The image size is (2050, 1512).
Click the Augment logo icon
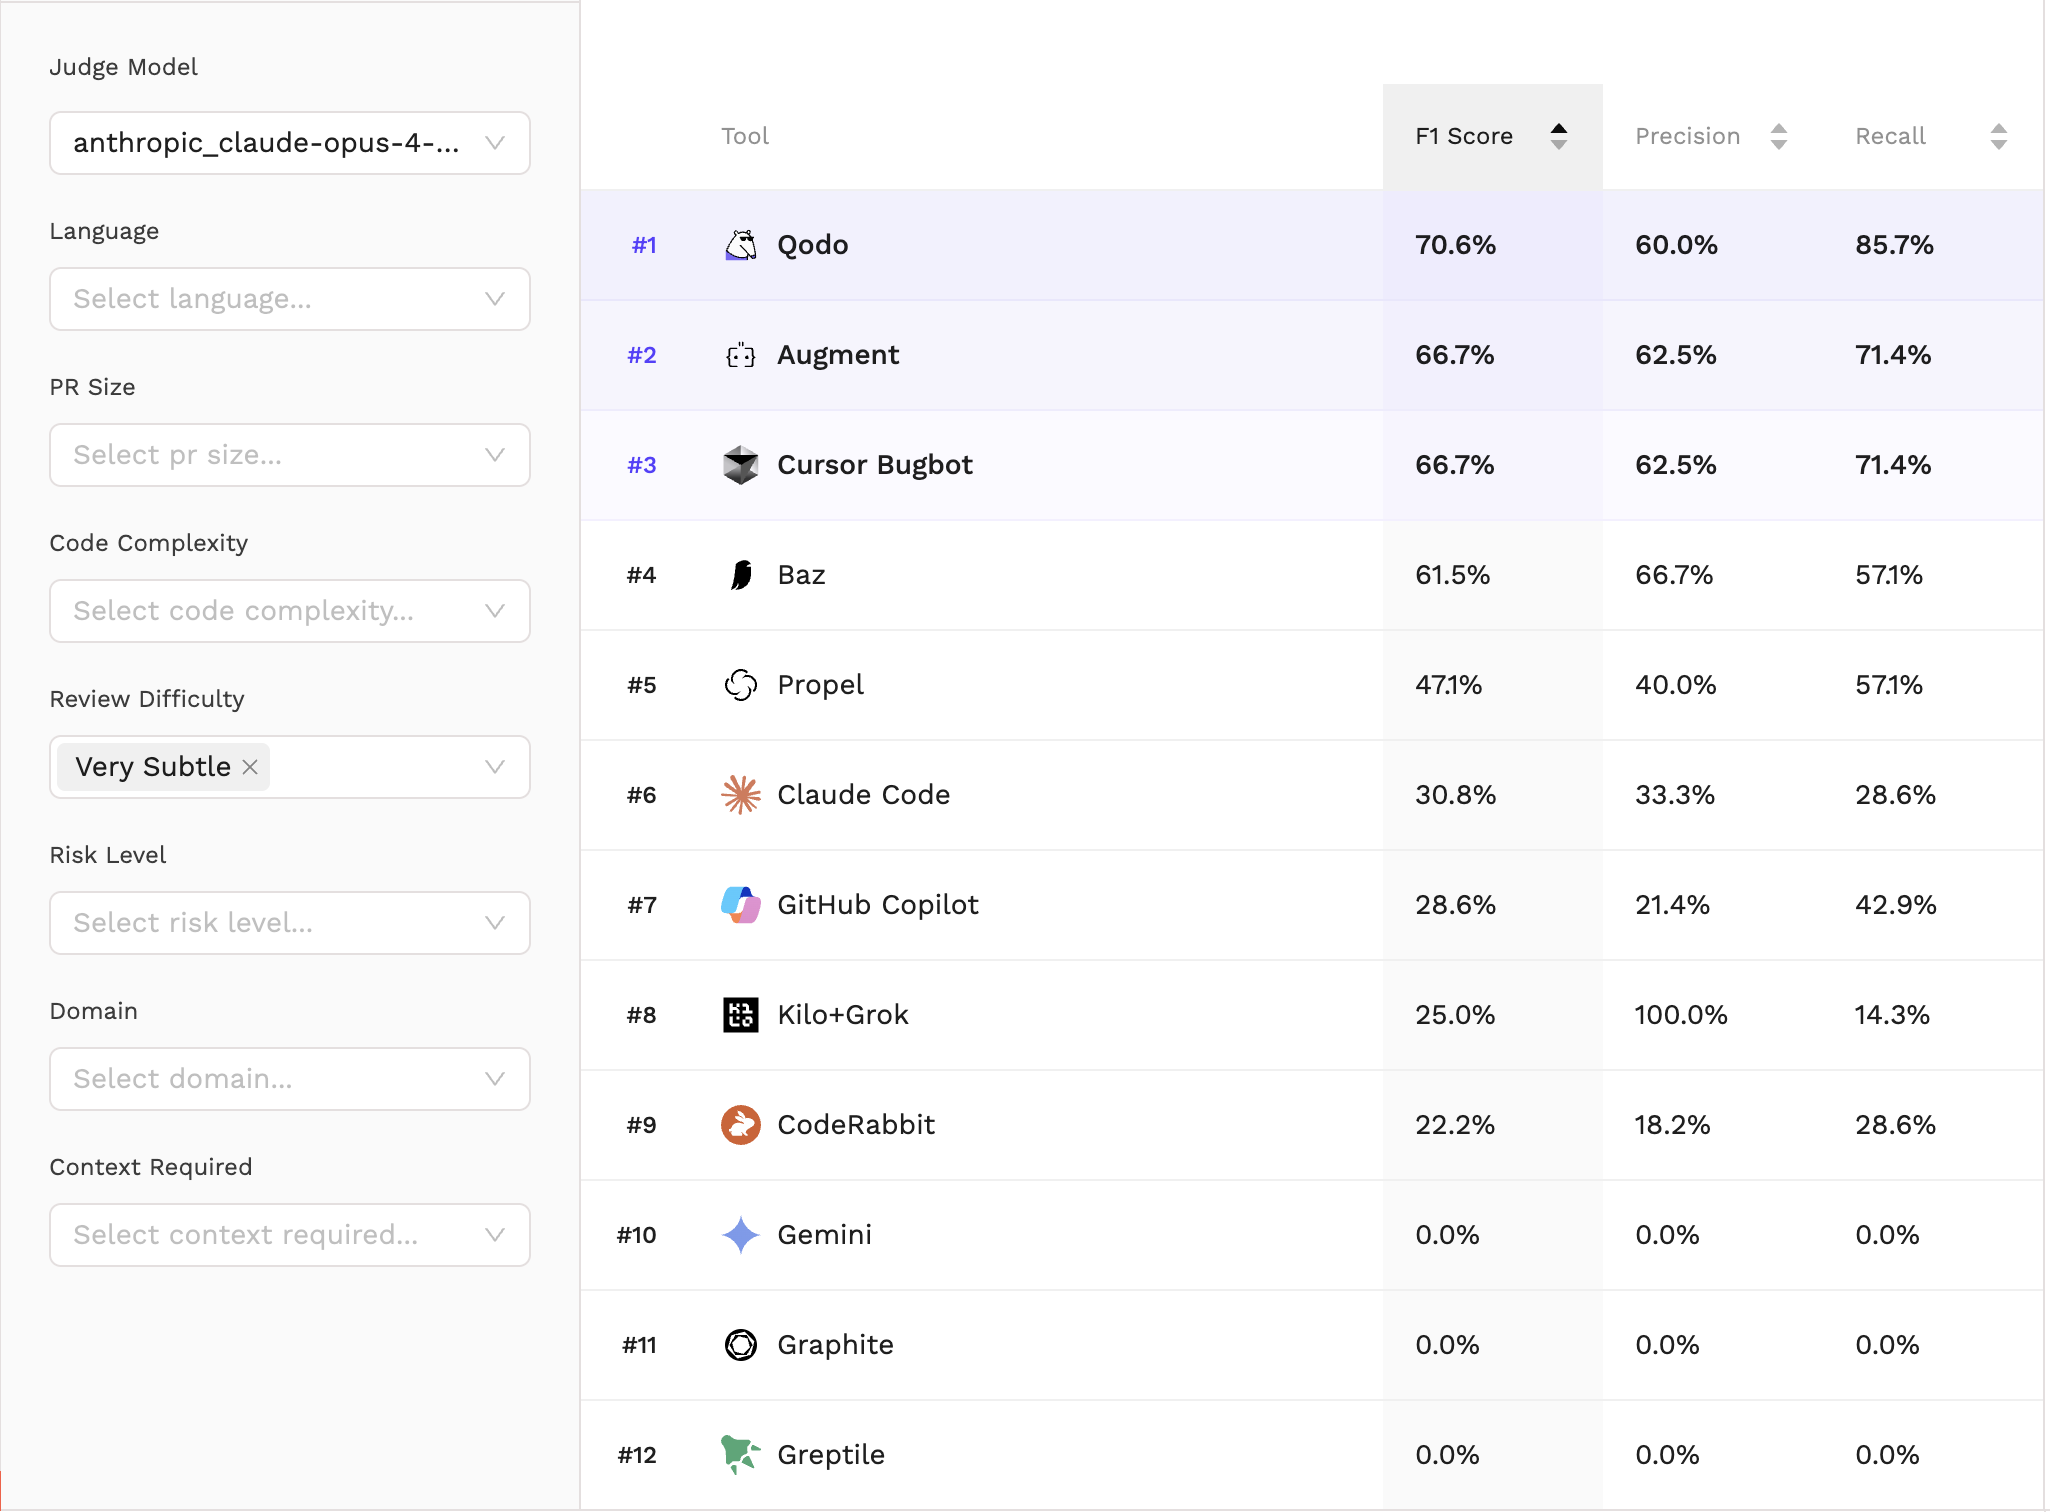(740, 355)
